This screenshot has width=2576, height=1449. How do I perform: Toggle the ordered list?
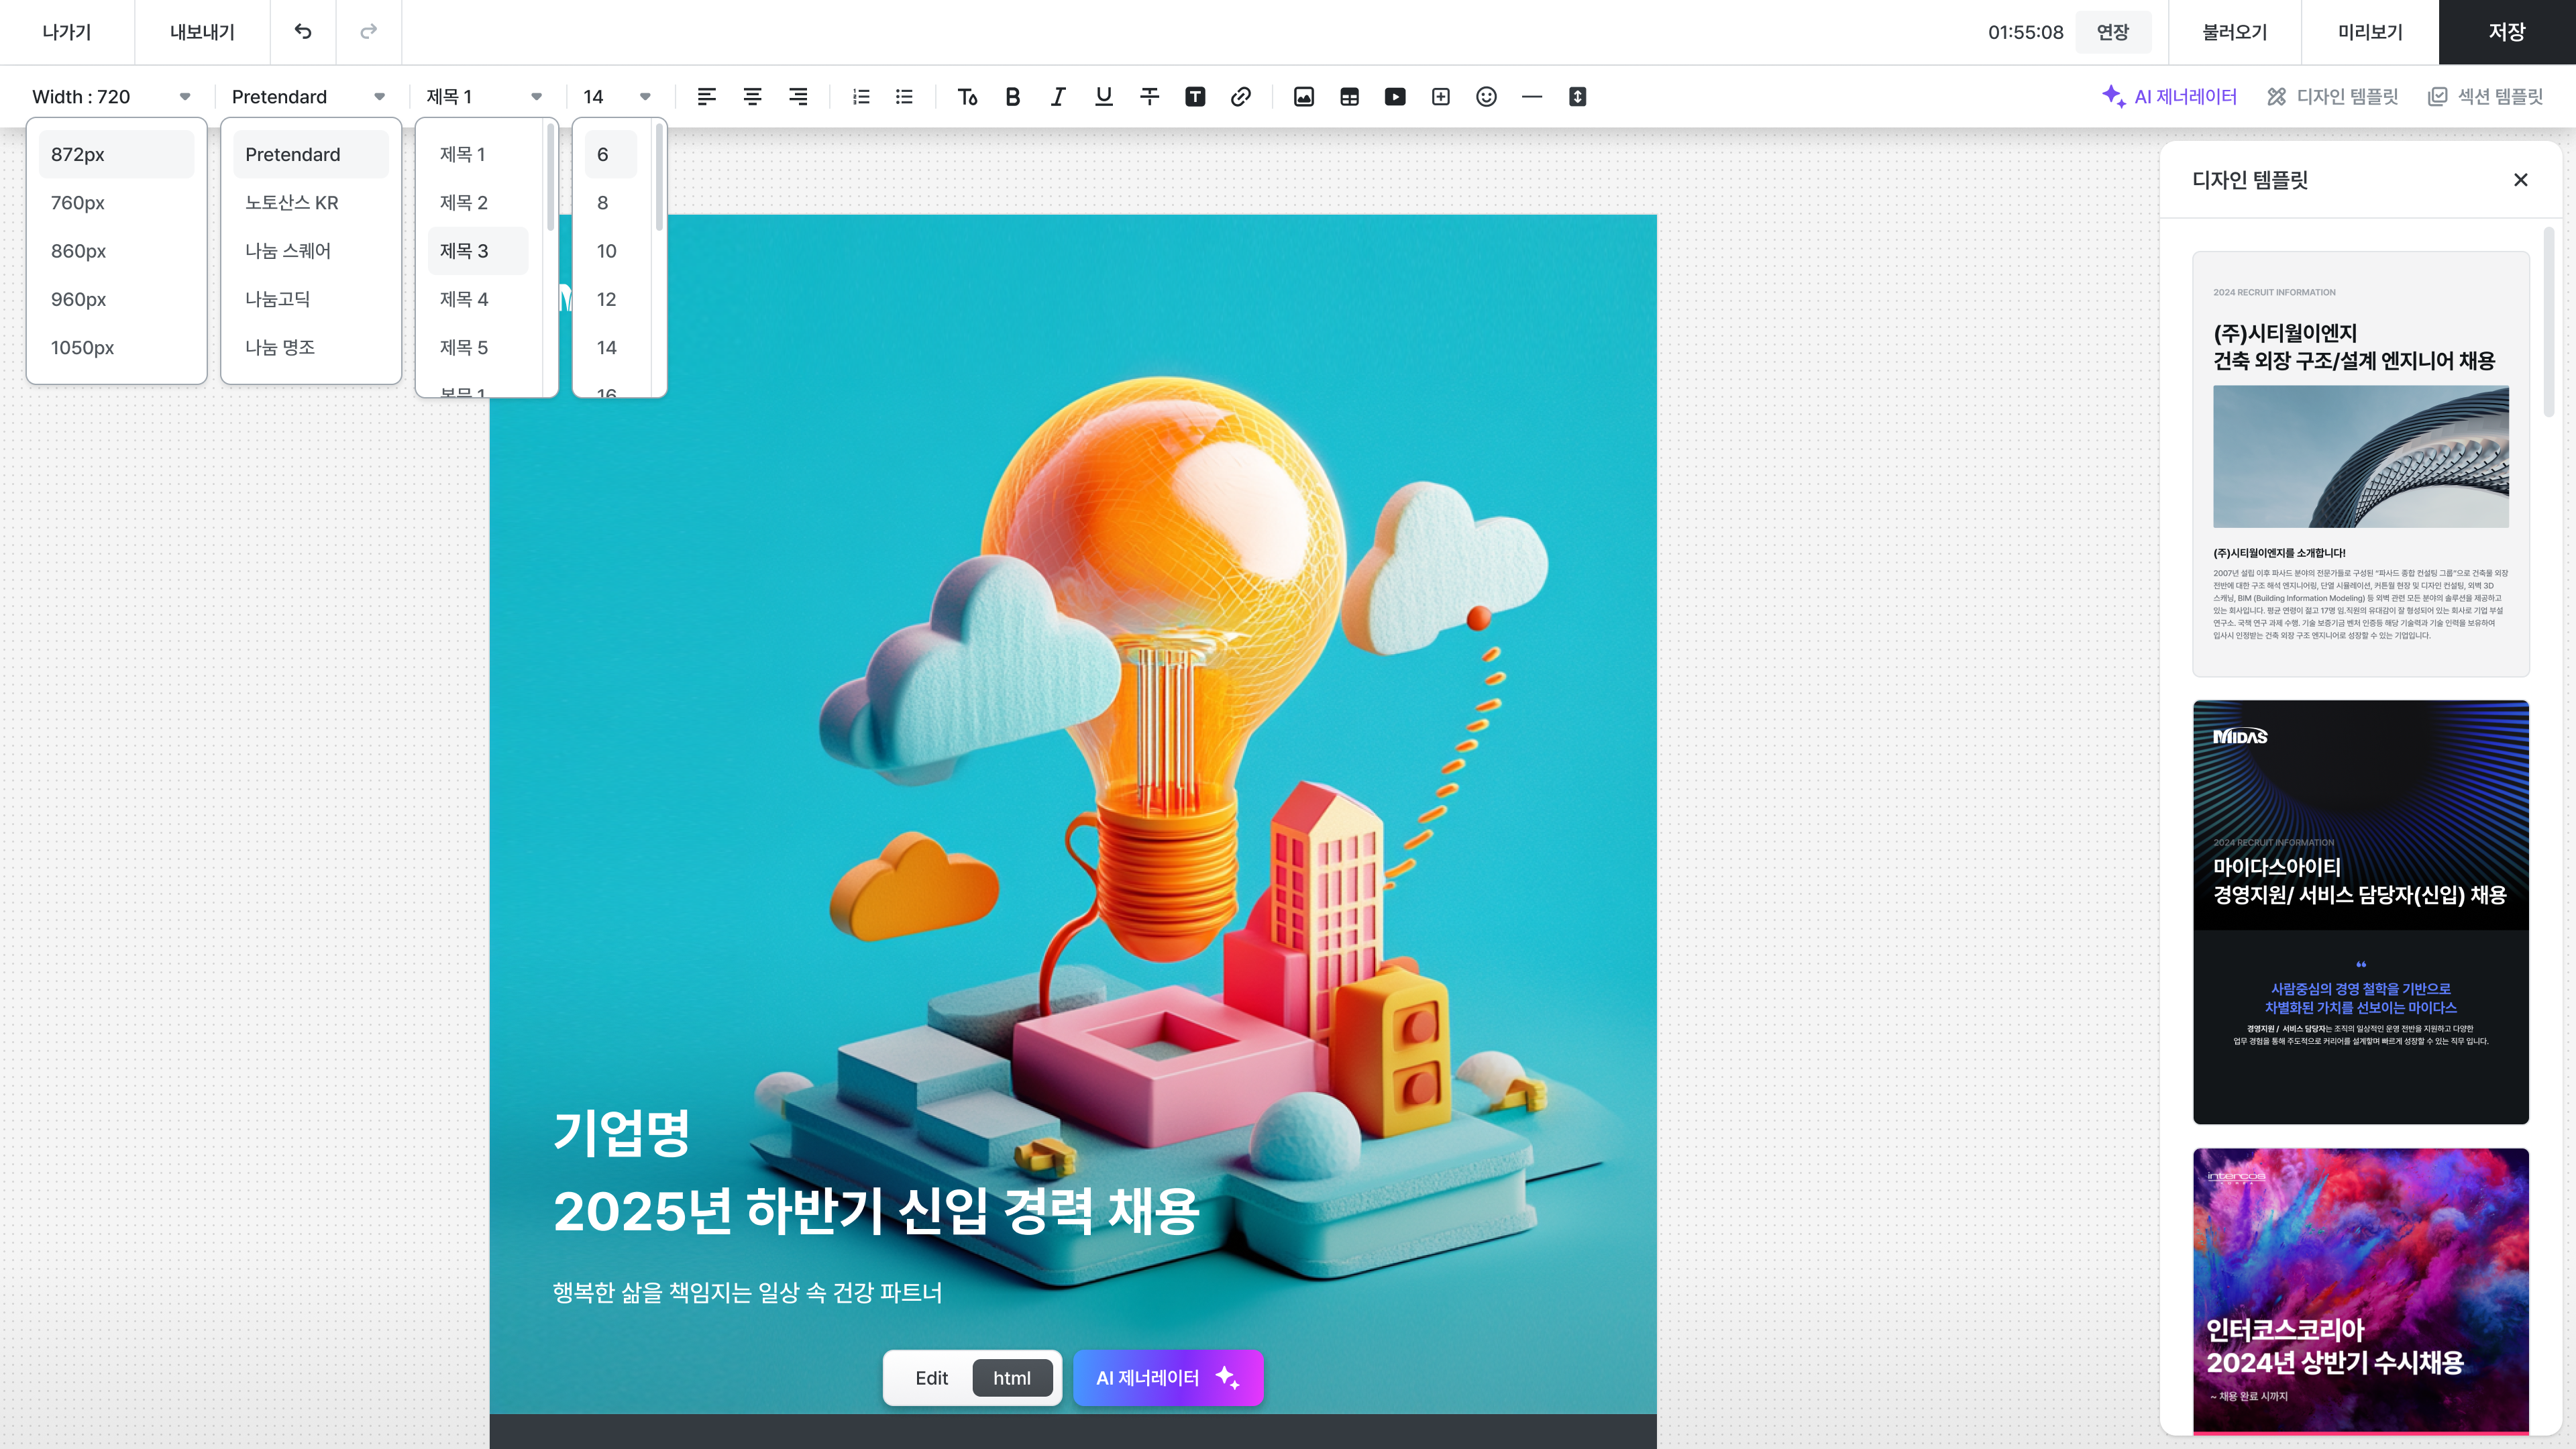859,96
